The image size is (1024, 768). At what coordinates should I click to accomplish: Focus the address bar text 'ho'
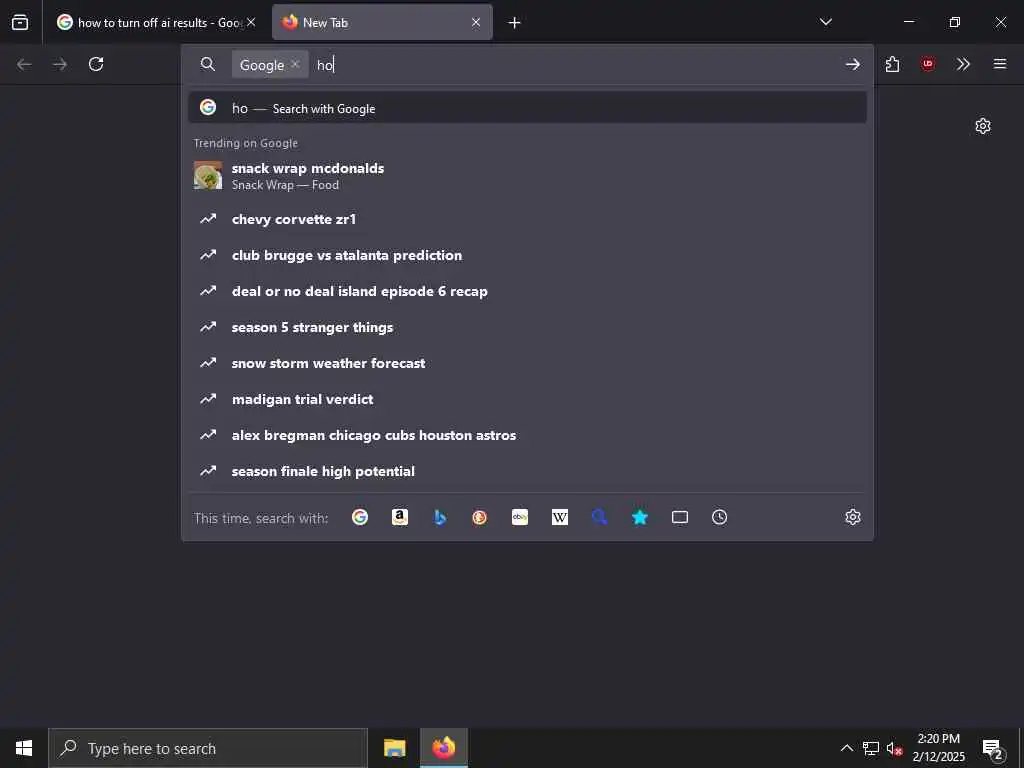pyautogui.click(x=325, y=65)
